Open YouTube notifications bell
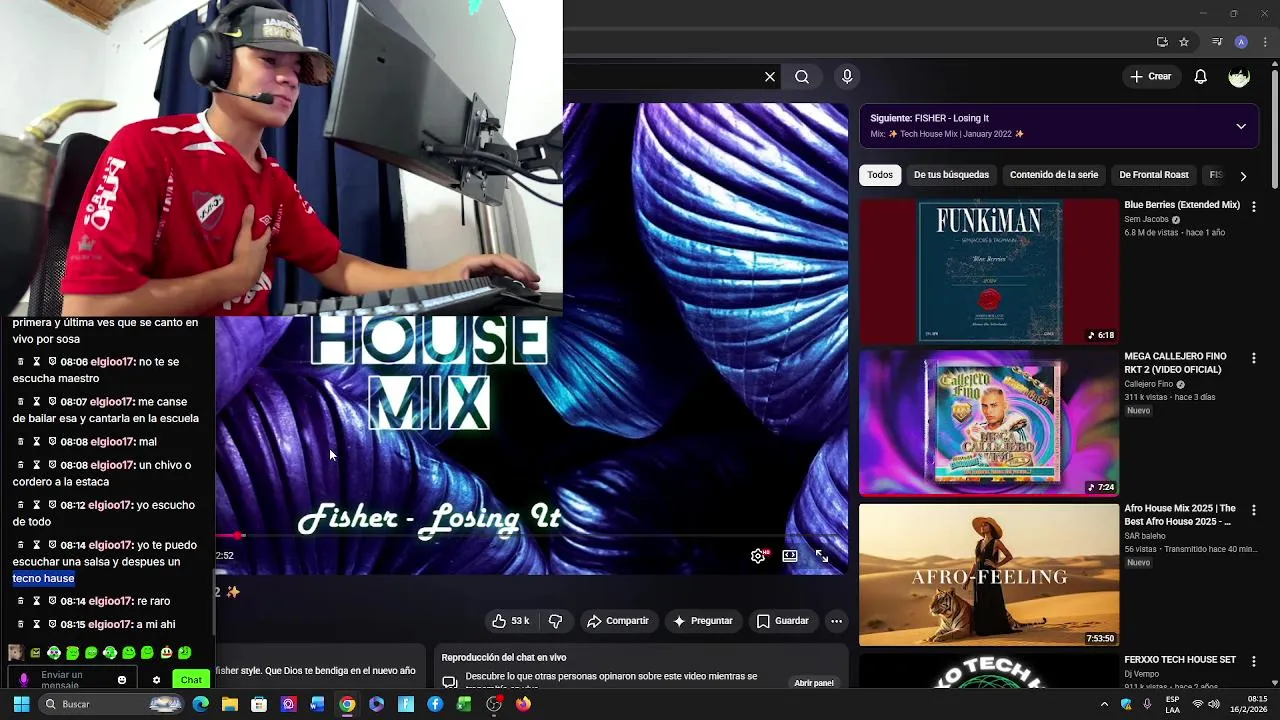The image size is (1280, 720). [1201, 77]
